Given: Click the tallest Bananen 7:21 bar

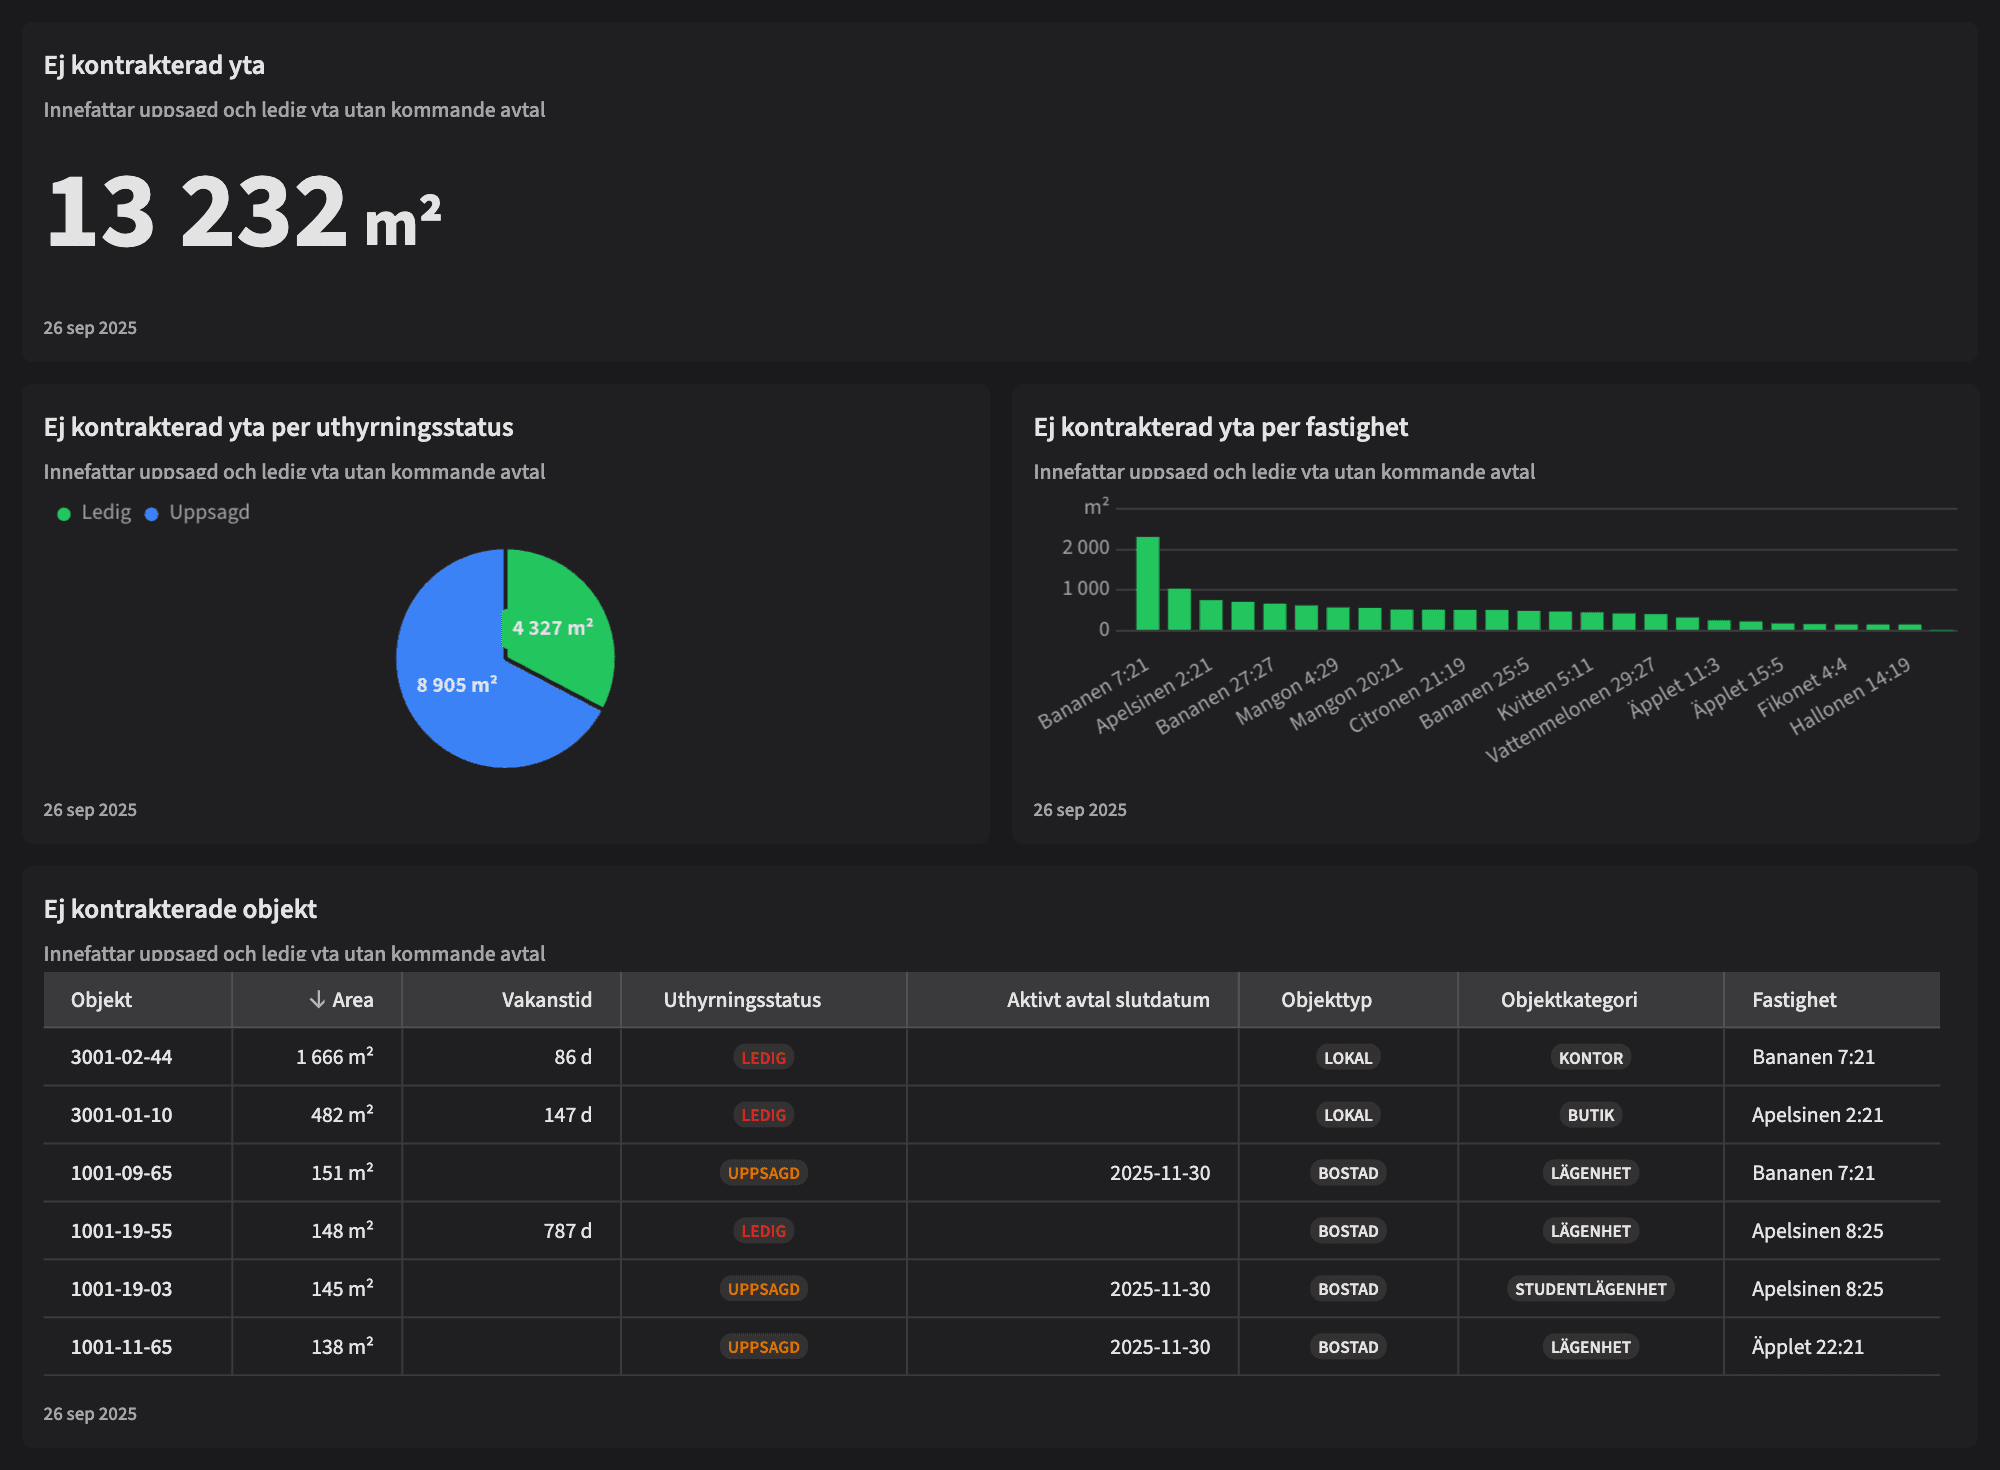Looking at the screenshot, I should click(1147, 584).
